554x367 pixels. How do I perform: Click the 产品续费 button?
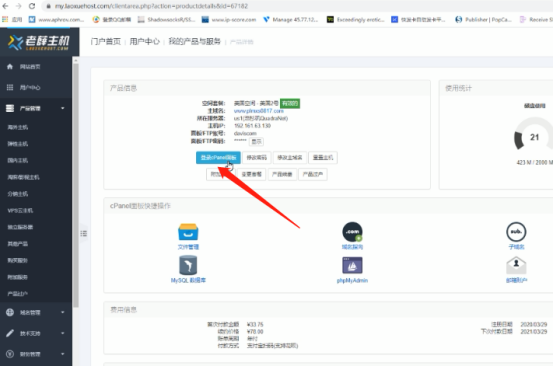pyautogui.click(x=282, y=174)
